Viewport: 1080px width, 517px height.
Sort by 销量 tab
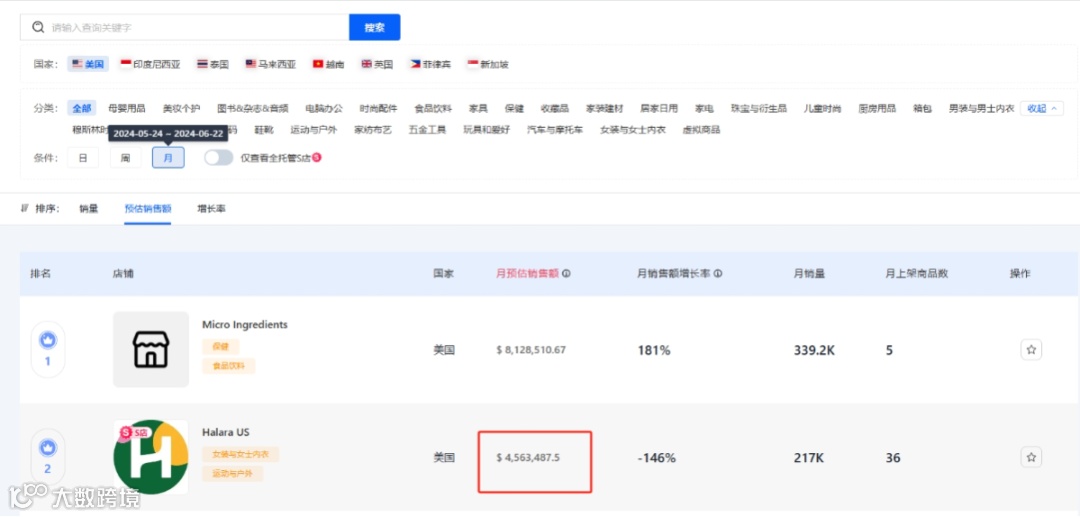pyautogui.click(x=89, y=208)
